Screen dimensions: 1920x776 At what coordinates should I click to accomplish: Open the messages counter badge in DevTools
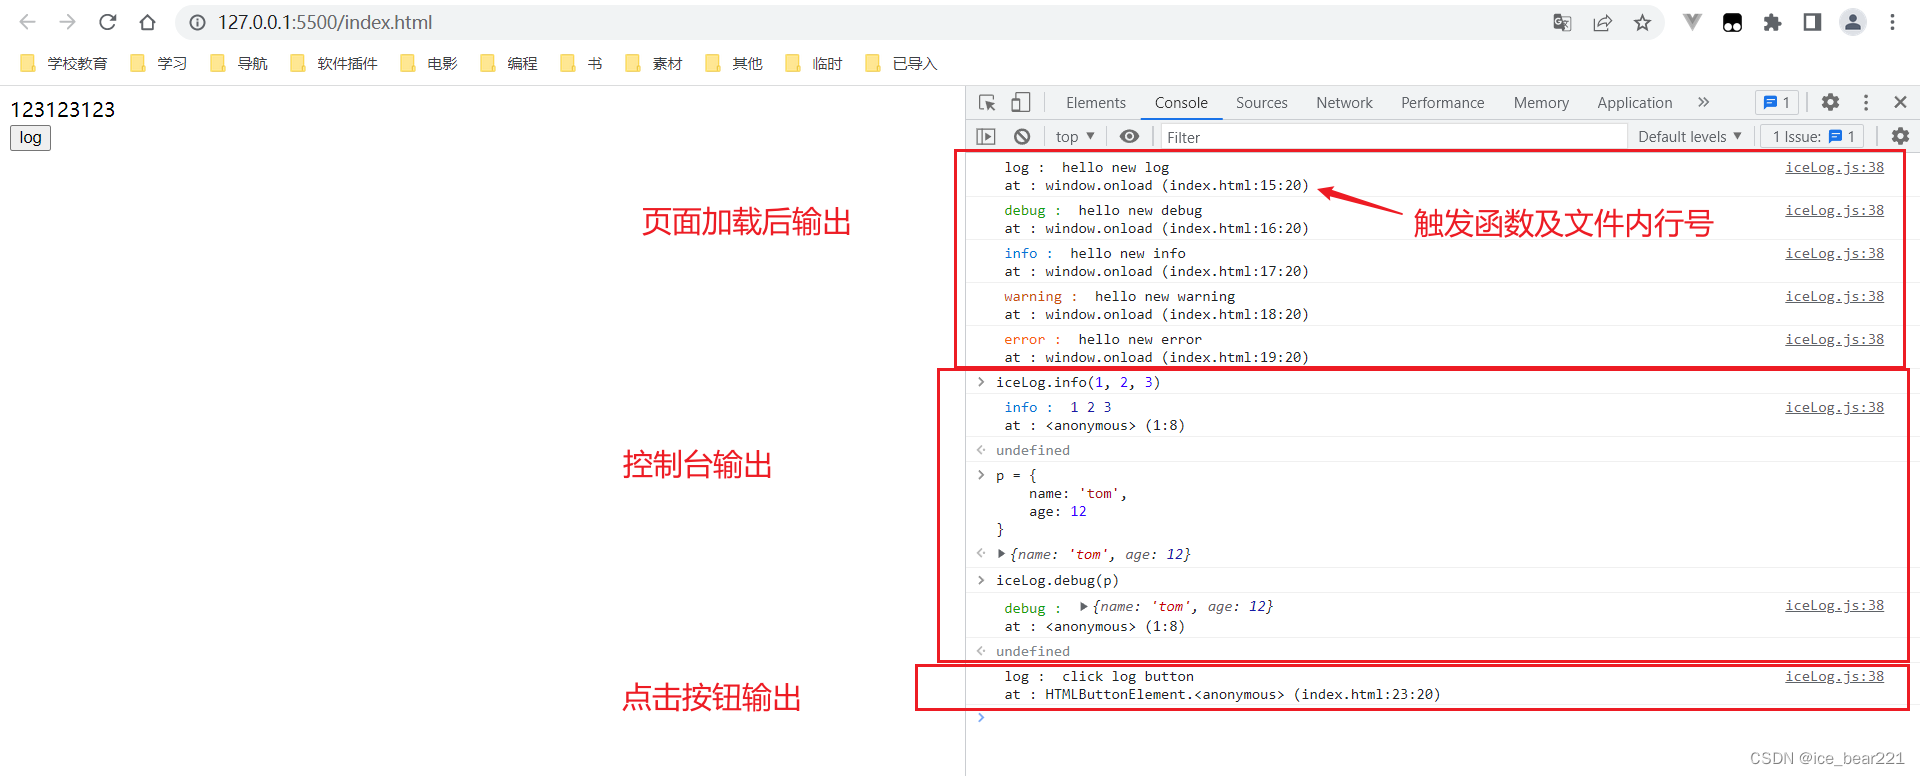tap(1777, 102)
